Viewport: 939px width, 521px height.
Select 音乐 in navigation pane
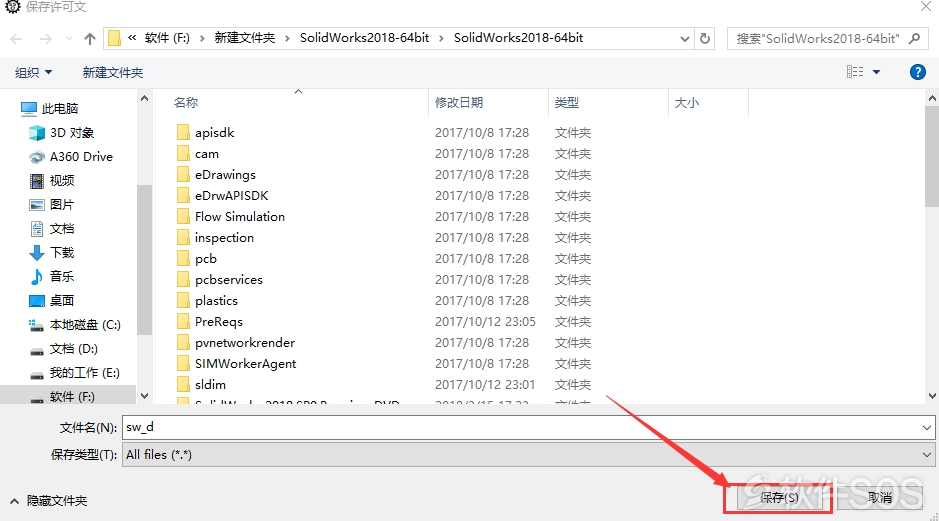pyautogui.click(x=52, y=276)
